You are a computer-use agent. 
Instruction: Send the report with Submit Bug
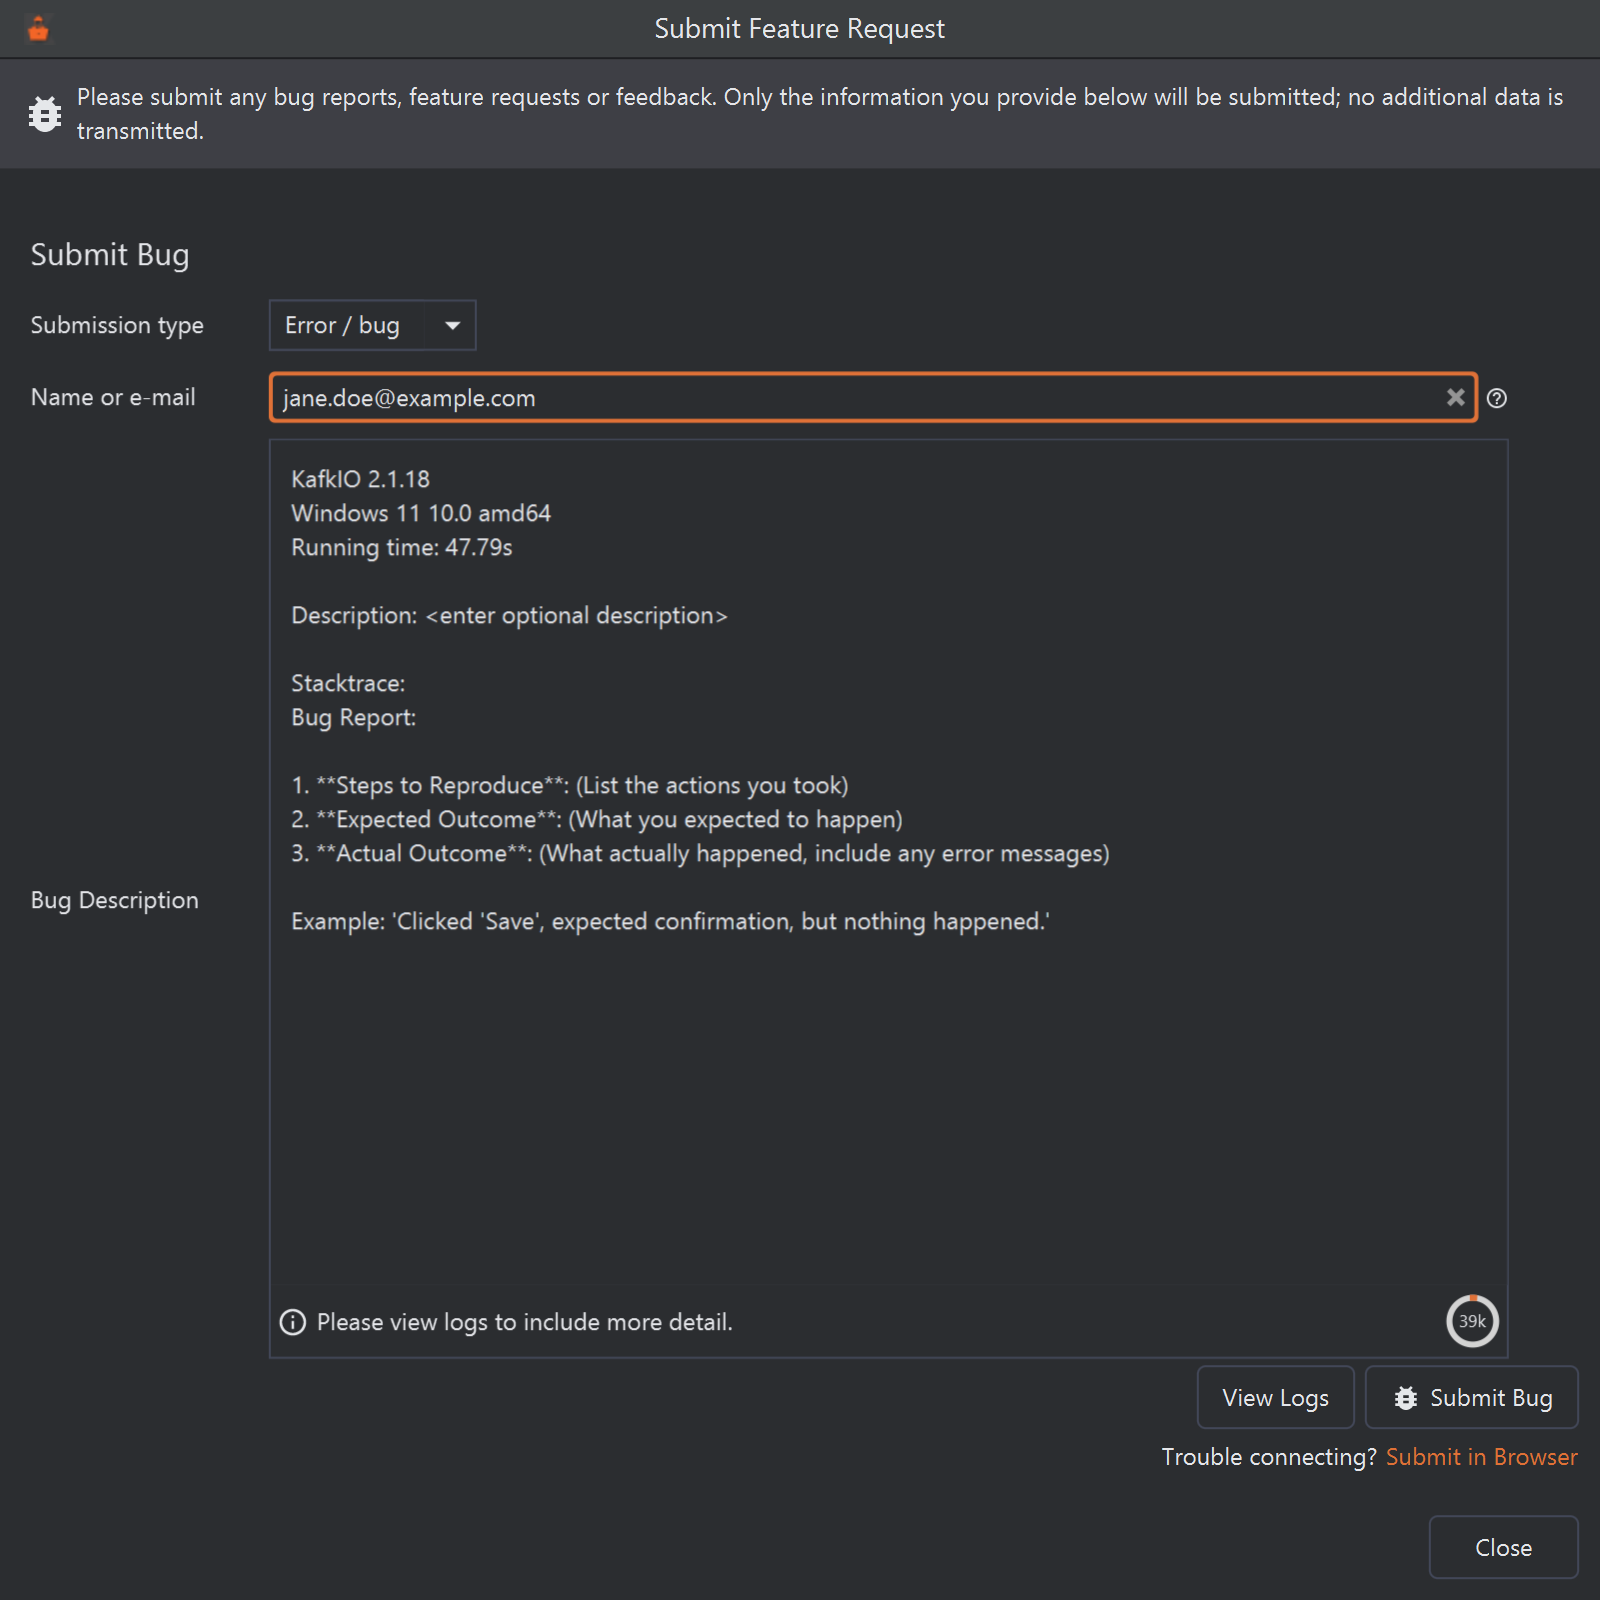click(1471, 1397)
